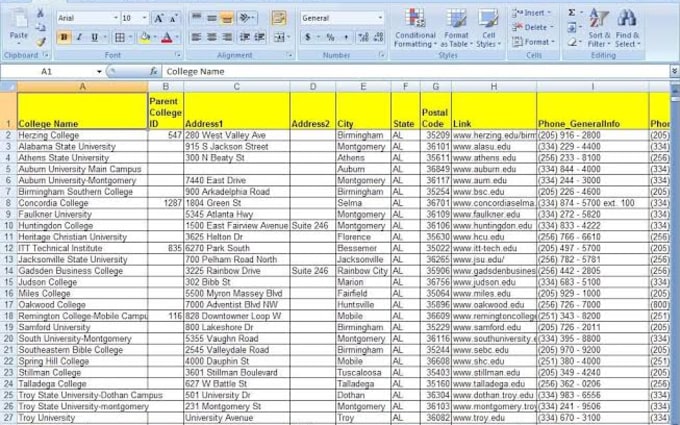The image size is (680, 425).
Task: Toggle Italic formatting
Action: click(x=79, y=38)
